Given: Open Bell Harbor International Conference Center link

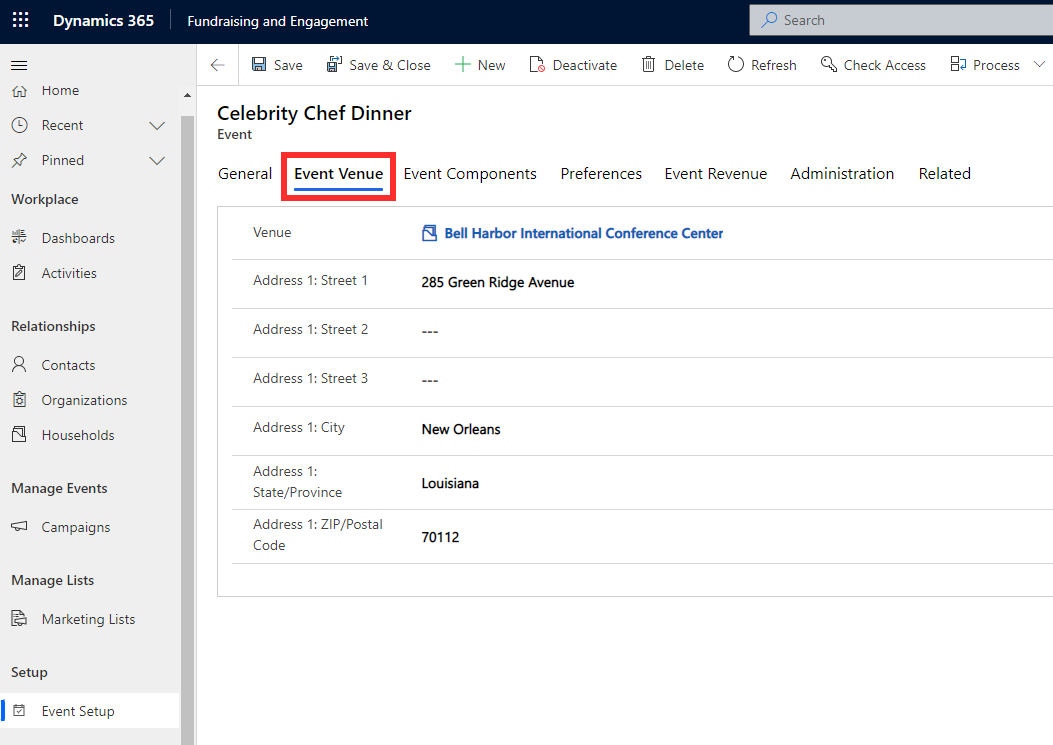Looking at the screenshot, I should coord(584,233).
